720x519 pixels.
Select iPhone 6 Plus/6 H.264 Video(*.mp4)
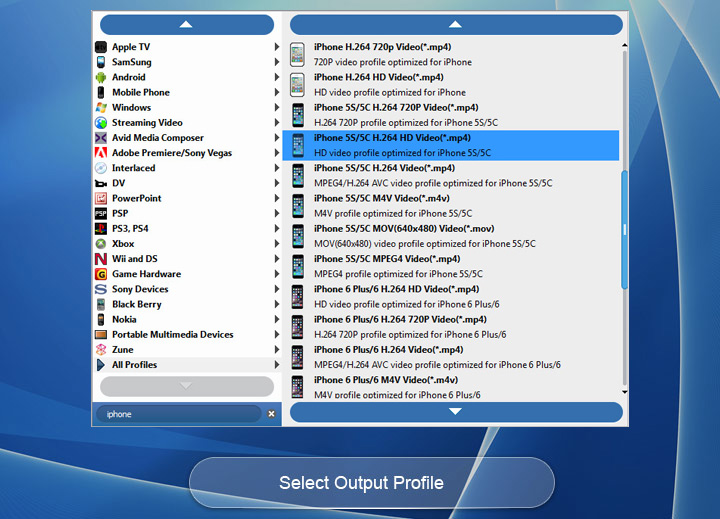tap(451, 357)
